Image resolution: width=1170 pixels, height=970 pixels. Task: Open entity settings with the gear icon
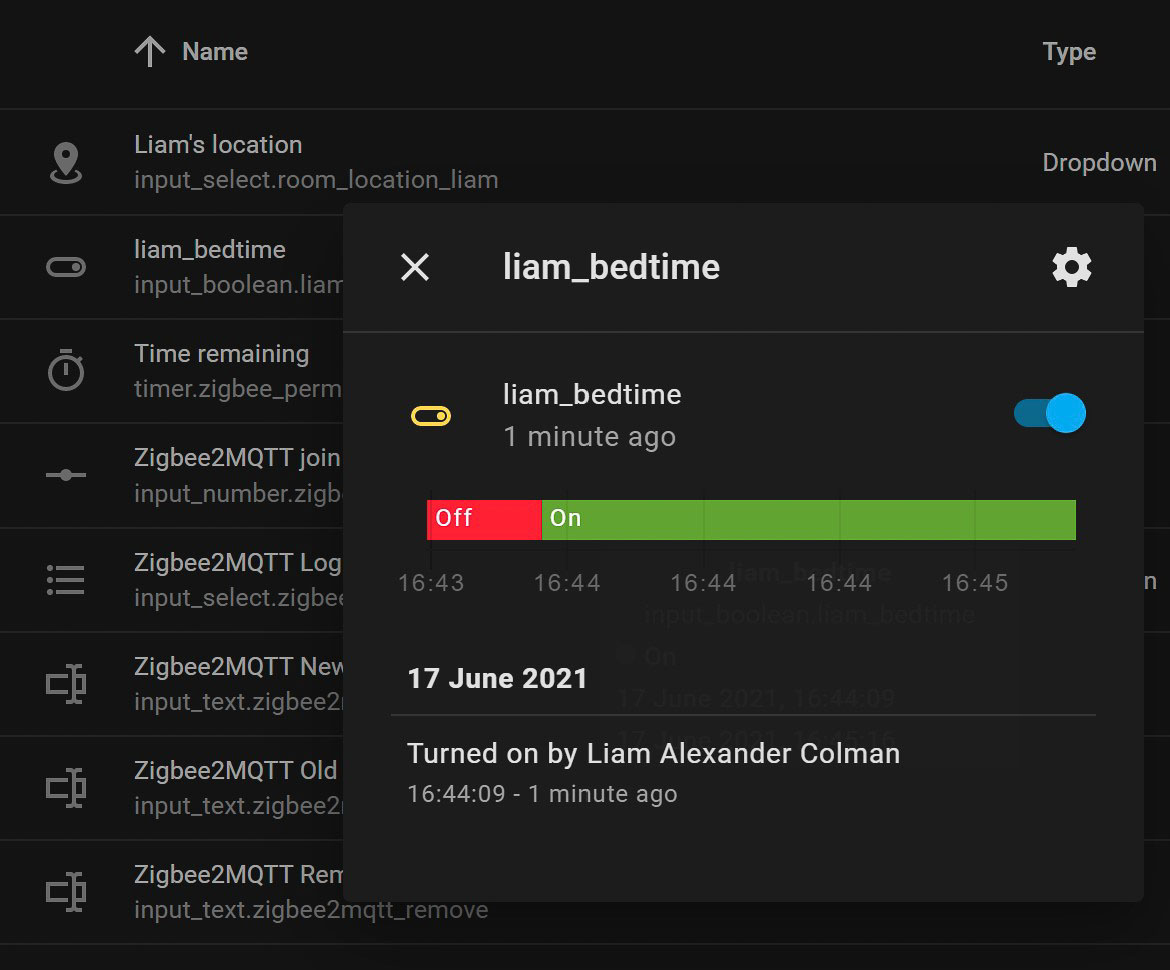point(1071,266)
